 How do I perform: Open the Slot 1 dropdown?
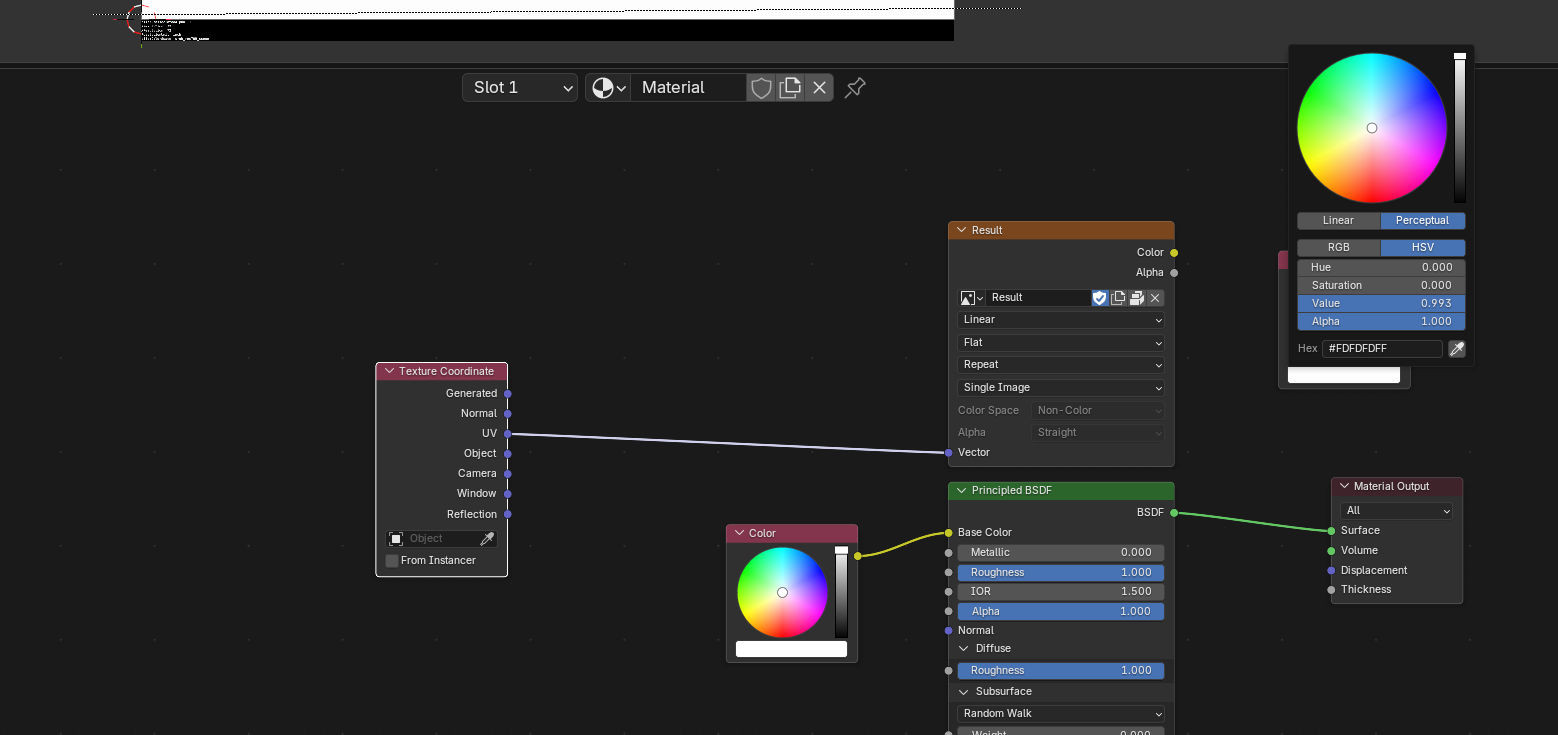coord(520,88)
